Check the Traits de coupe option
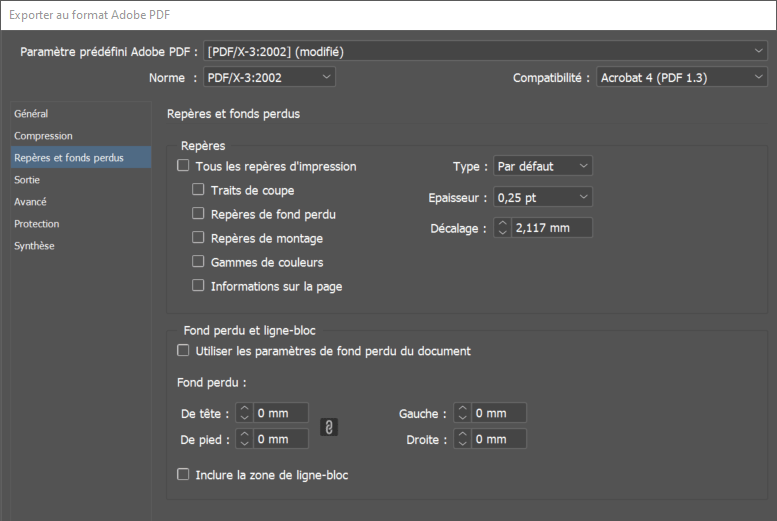The image size is (777, 521). pos(199,190)
